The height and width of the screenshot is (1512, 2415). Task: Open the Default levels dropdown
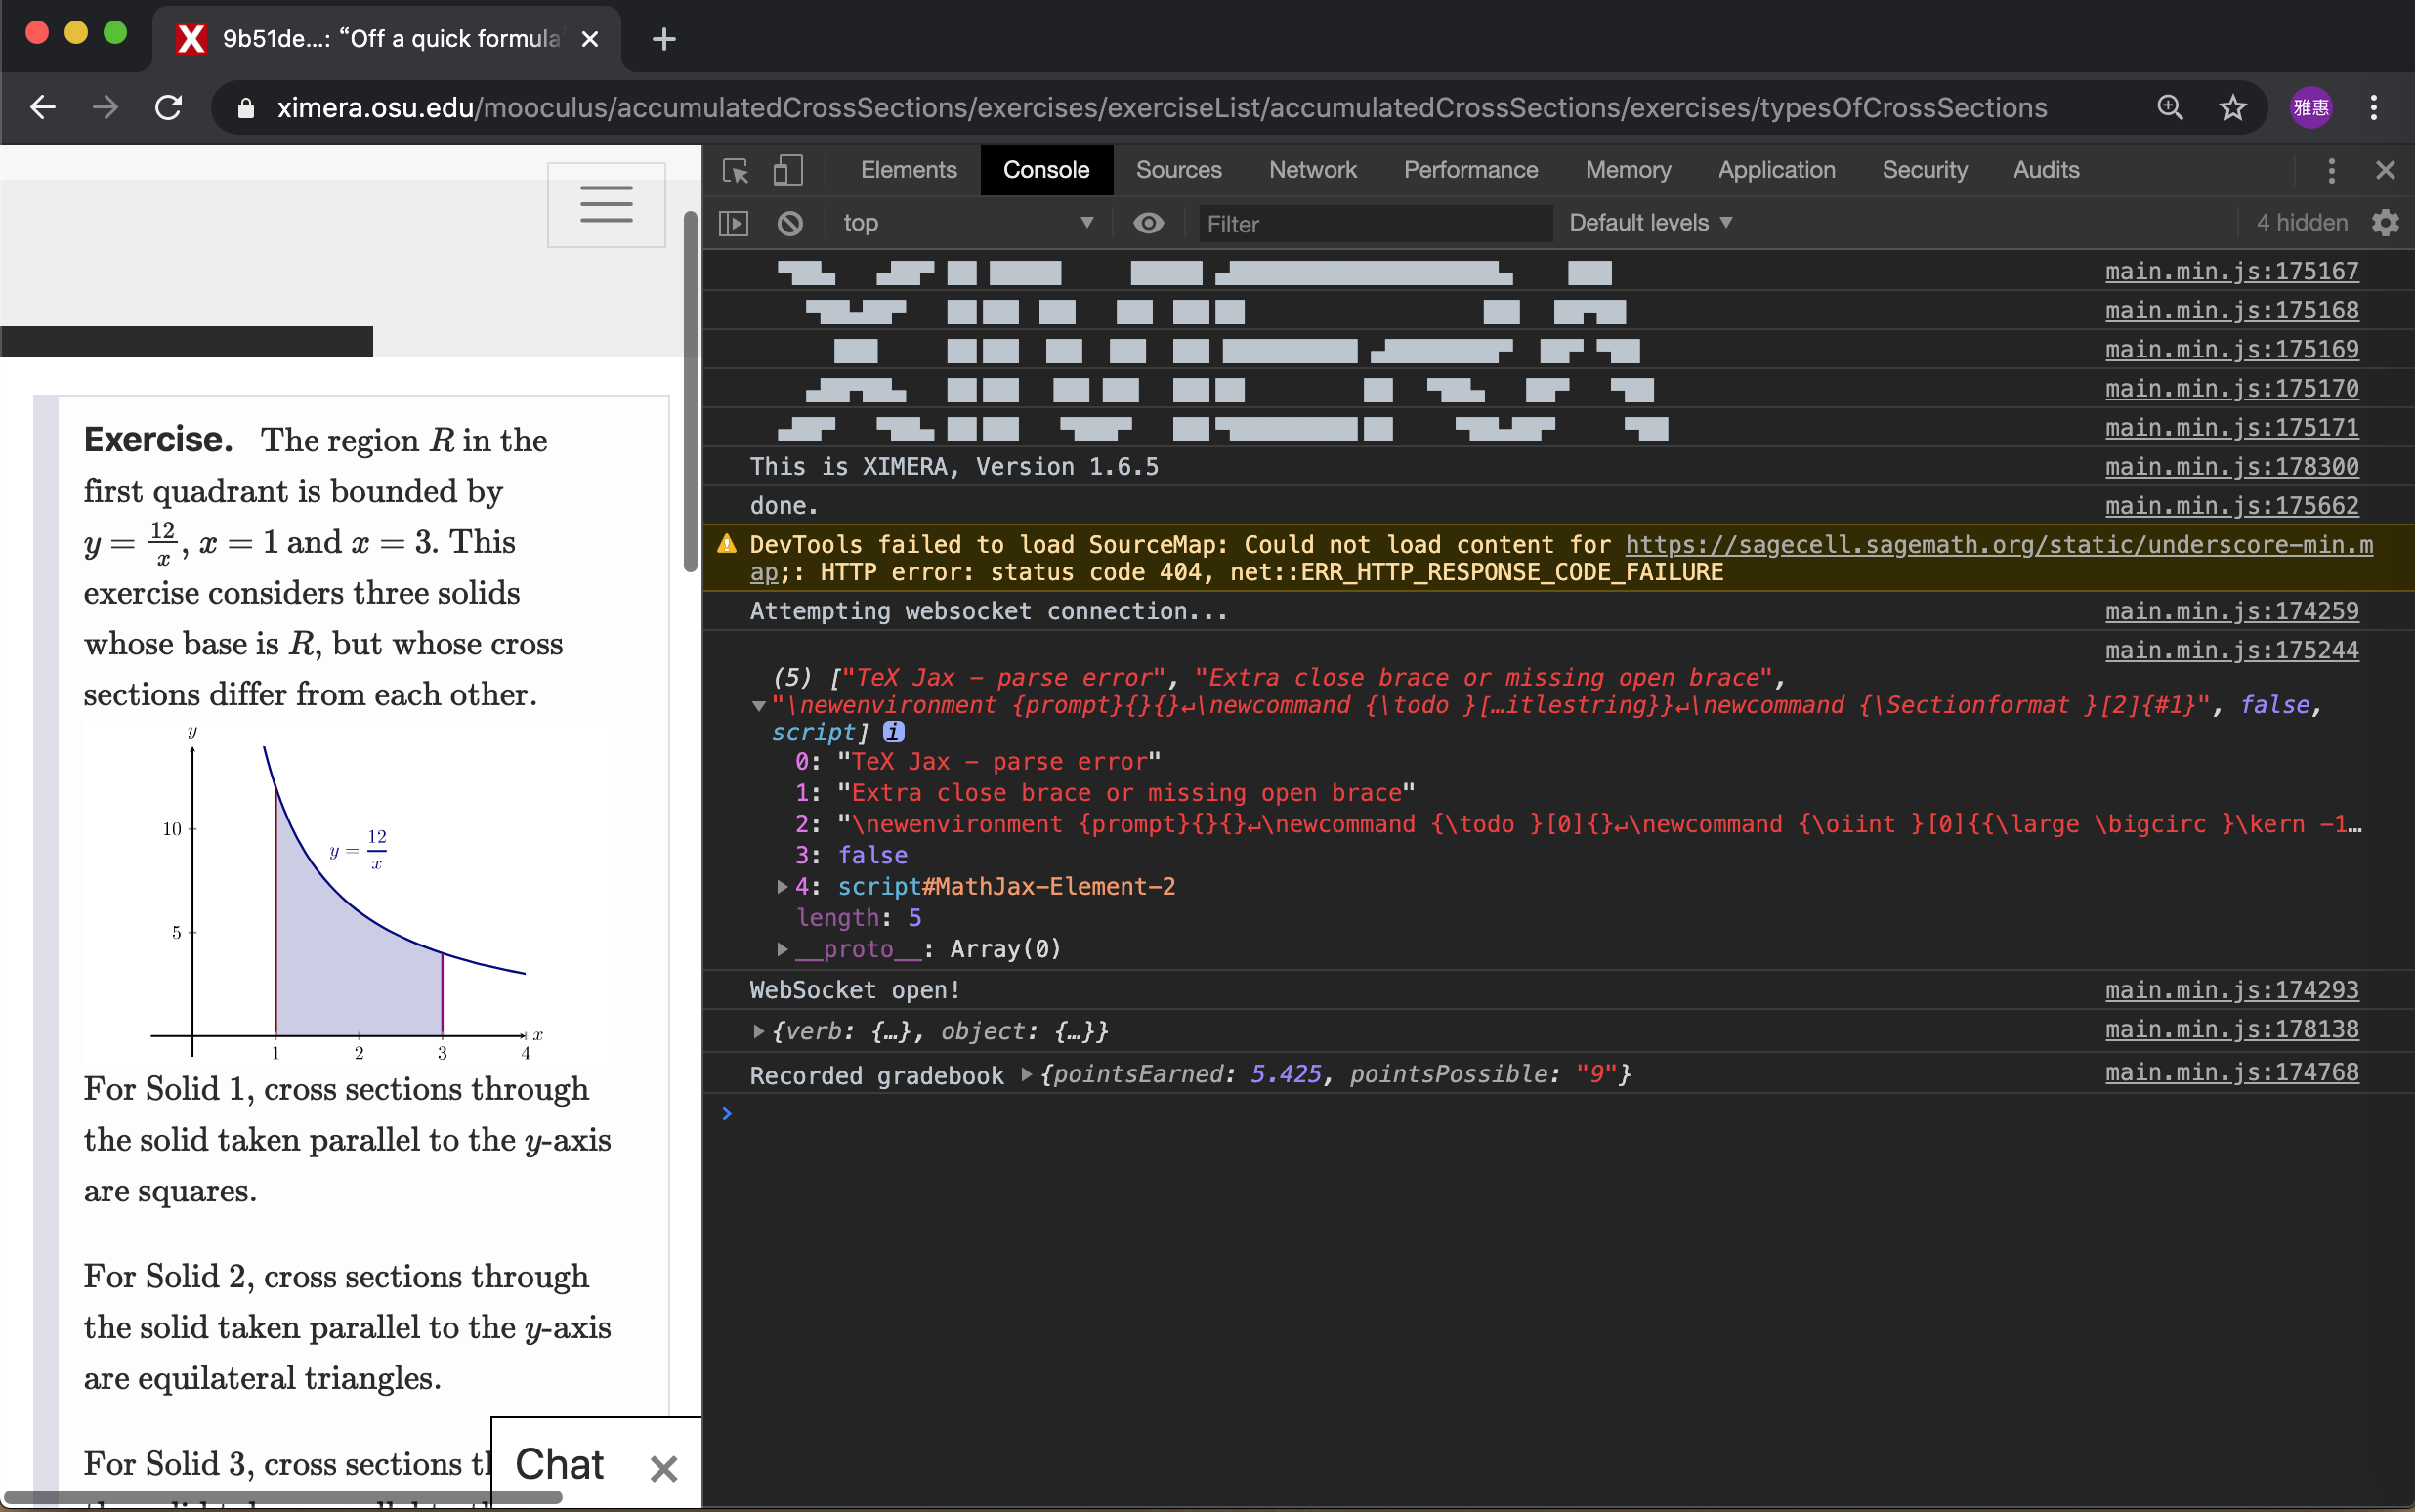1650,222
